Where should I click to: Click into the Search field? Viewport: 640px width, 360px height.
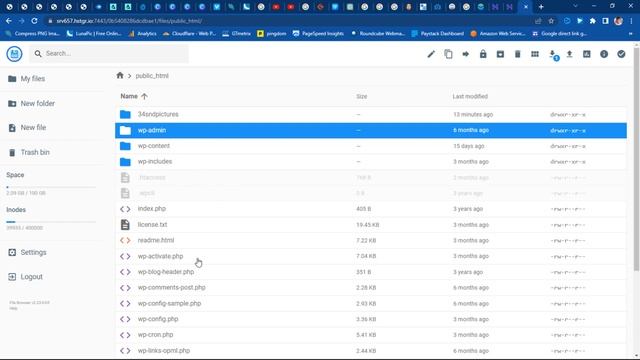pos(109,53)
